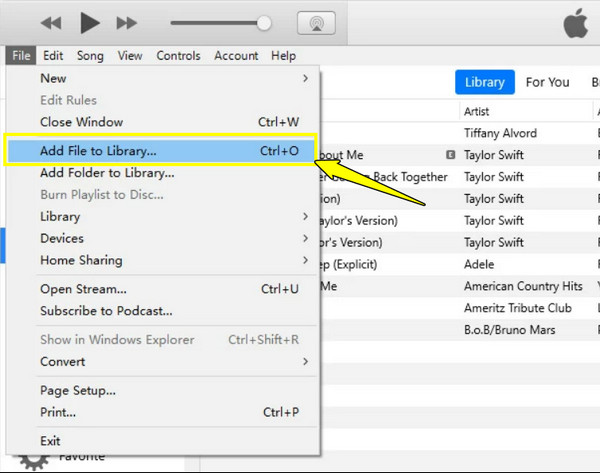Select the Adele song row
The image size is (600, 473).
460,264
